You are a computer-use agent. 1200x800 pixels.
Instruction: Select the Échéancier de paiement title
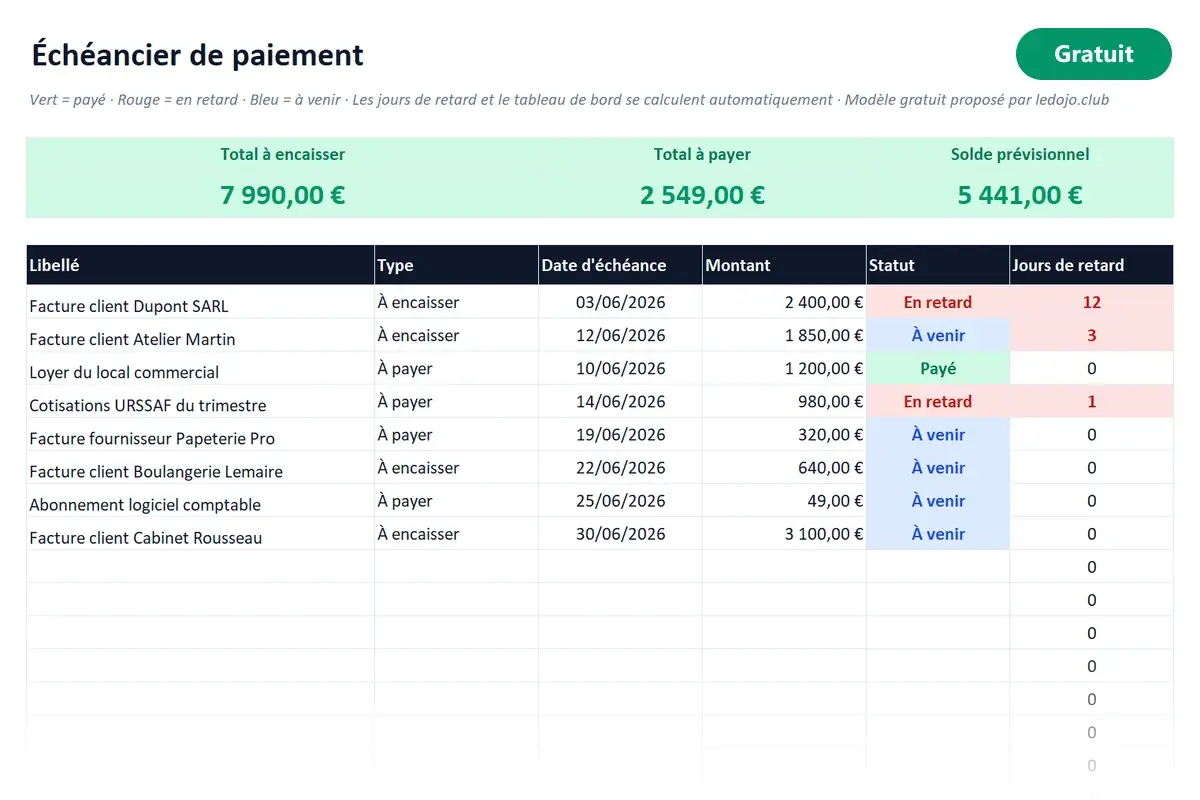[x=197, y=54]
